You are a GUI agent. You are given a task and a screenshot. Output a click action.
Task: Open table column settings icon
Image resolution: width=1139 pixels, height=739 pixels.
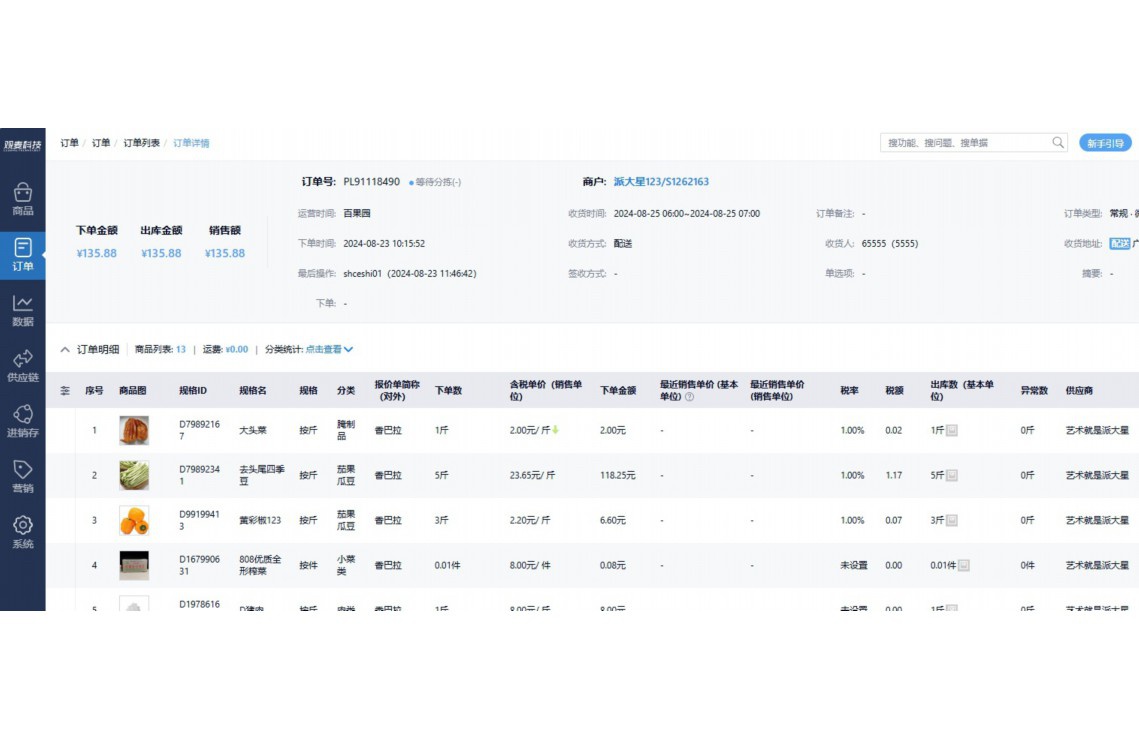coord(65,390)
